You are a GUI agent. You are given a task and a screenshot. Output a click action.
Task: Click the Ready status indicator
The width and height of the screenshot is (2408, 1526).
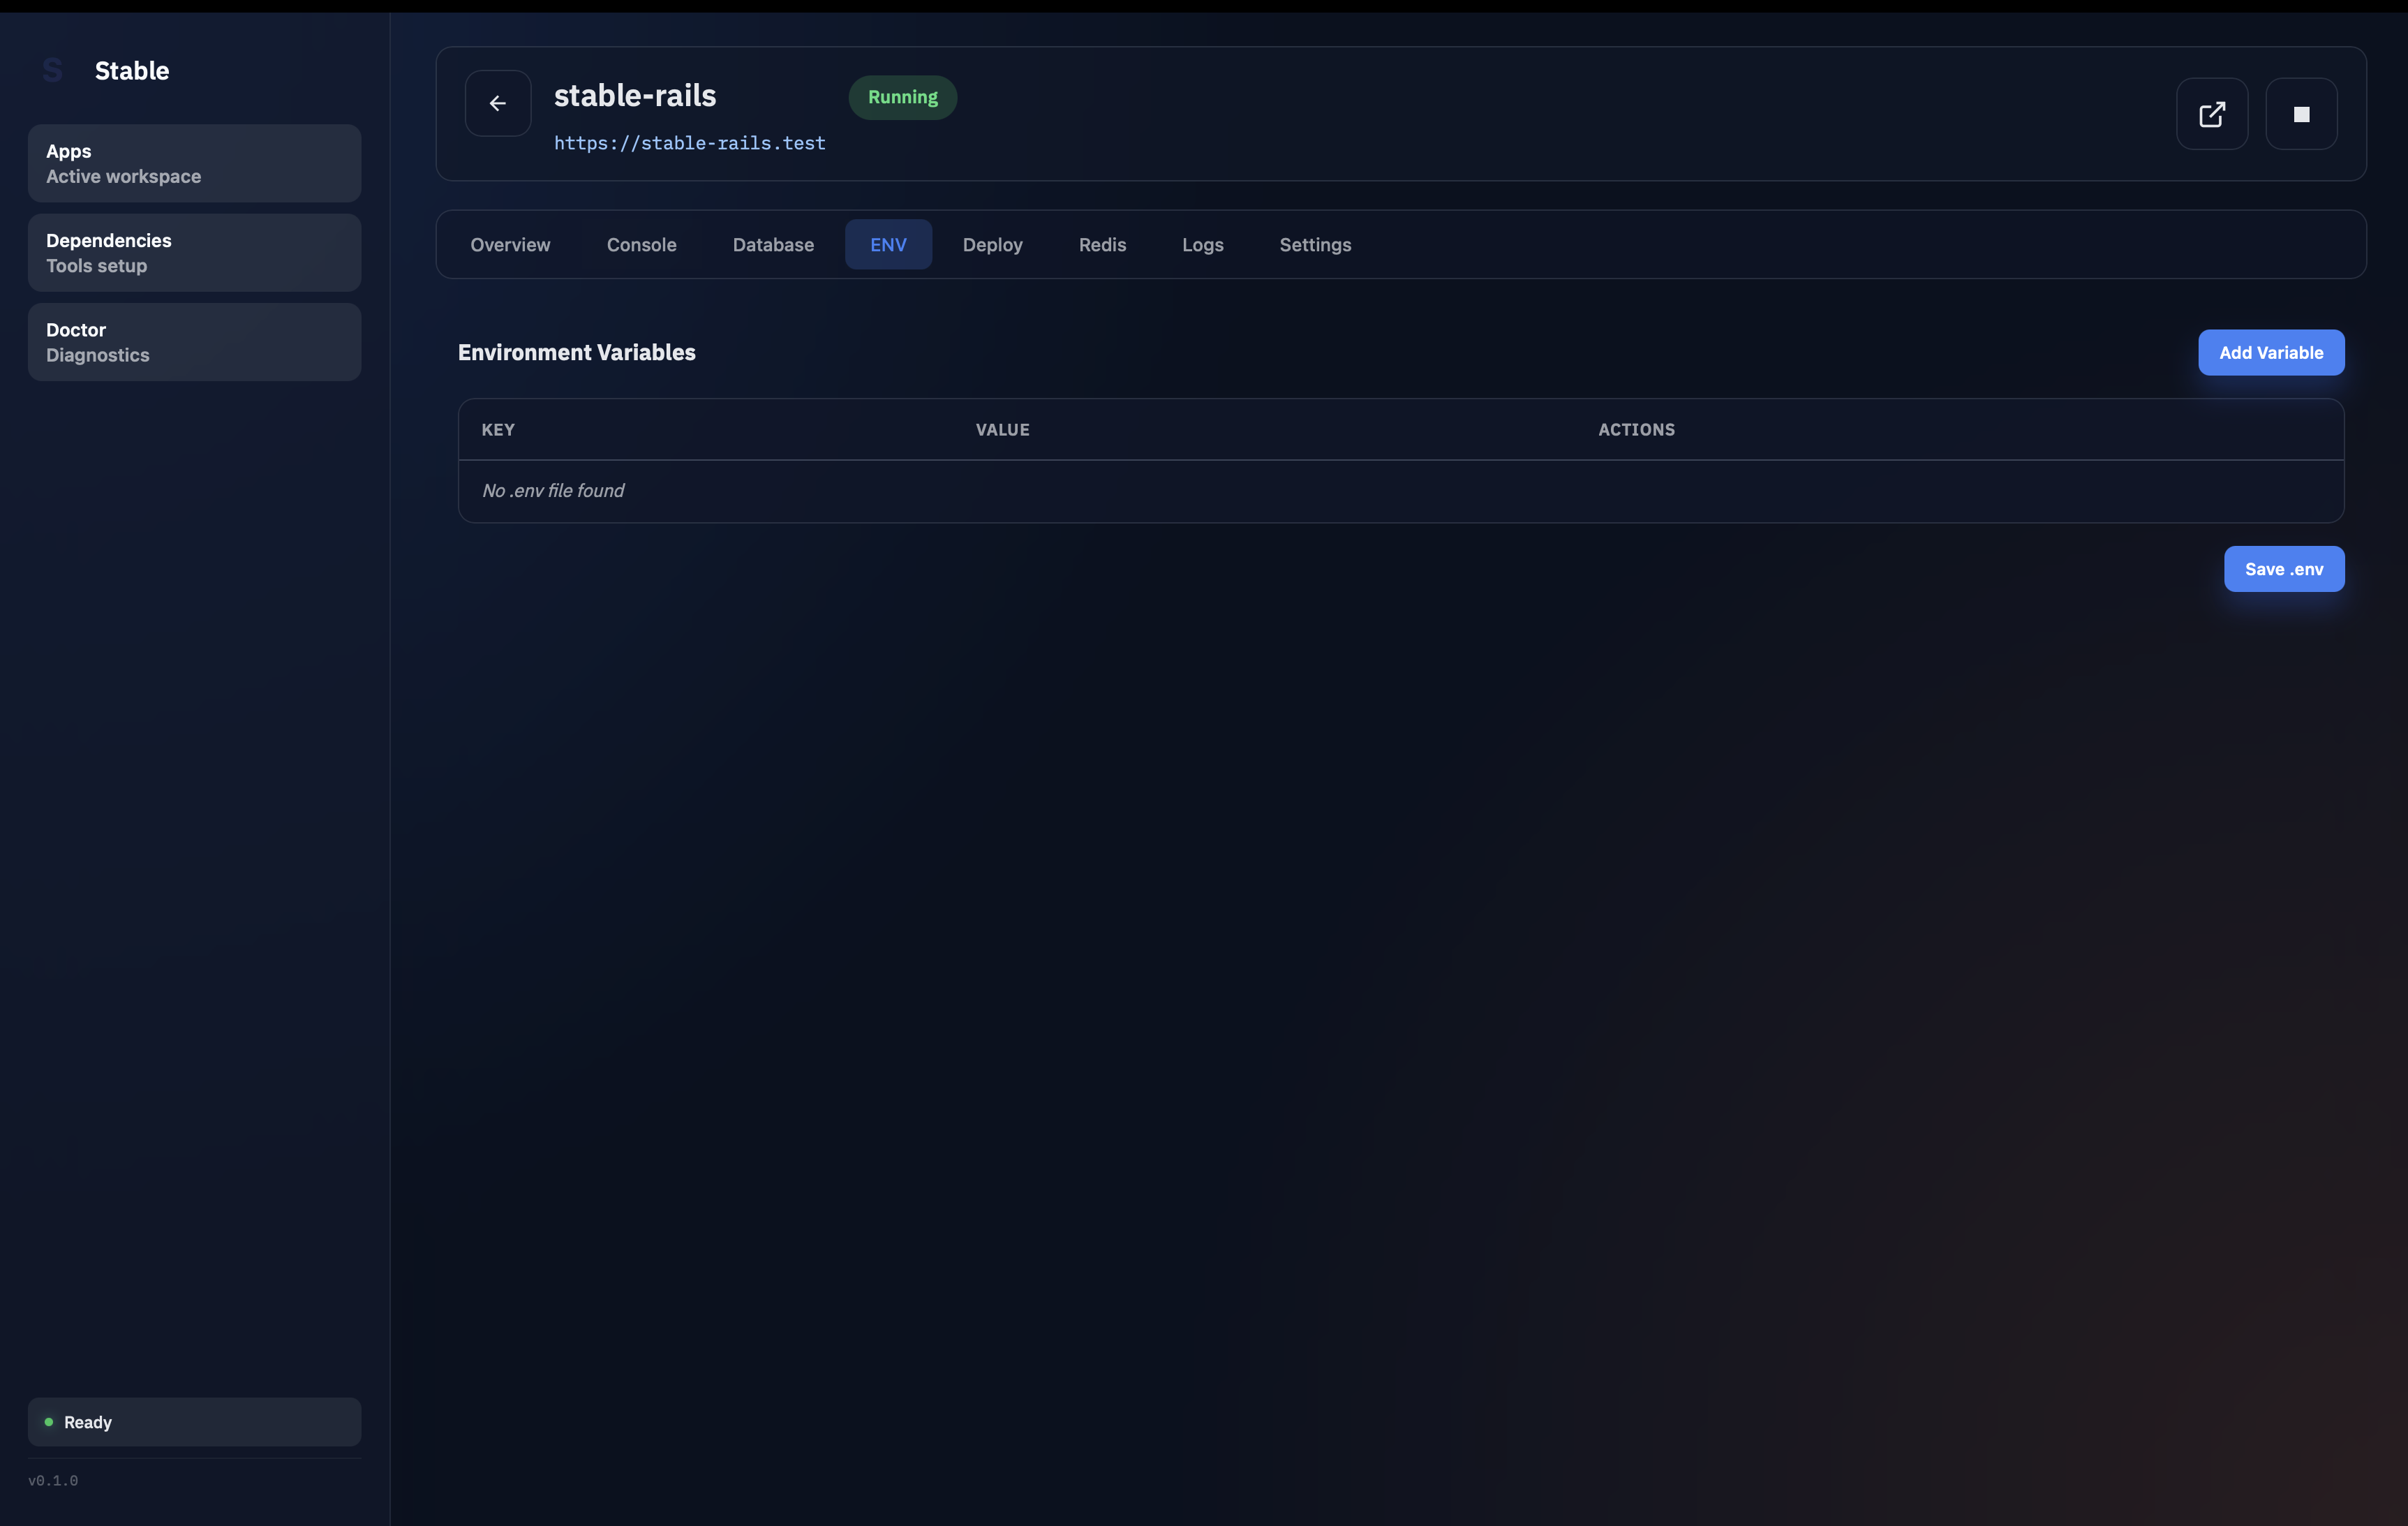click(x=194, y=1422)
